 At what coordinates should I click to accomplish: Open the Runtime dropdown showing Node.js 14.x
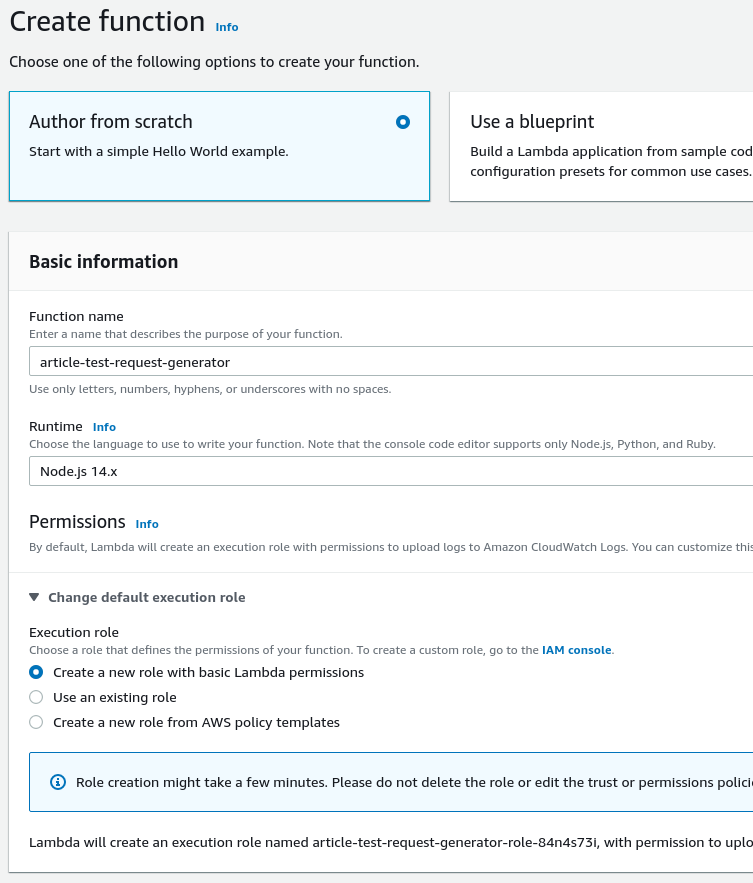pos(390,471)
